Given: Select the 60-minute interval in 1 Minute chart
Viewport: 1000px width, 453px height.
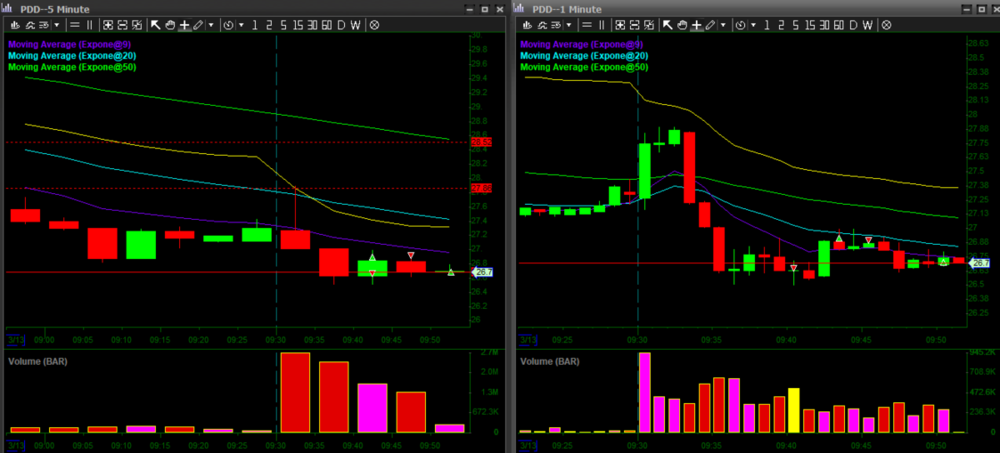Looking at the screenshot, I should (x=839, y=23).
